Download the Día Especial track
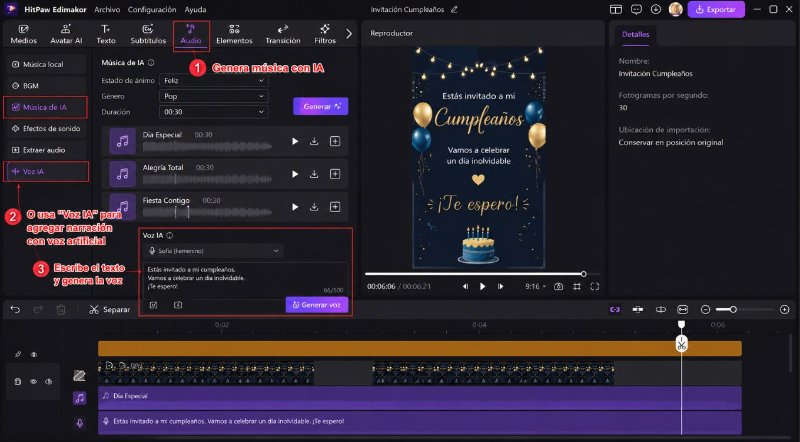 point(314,141)
